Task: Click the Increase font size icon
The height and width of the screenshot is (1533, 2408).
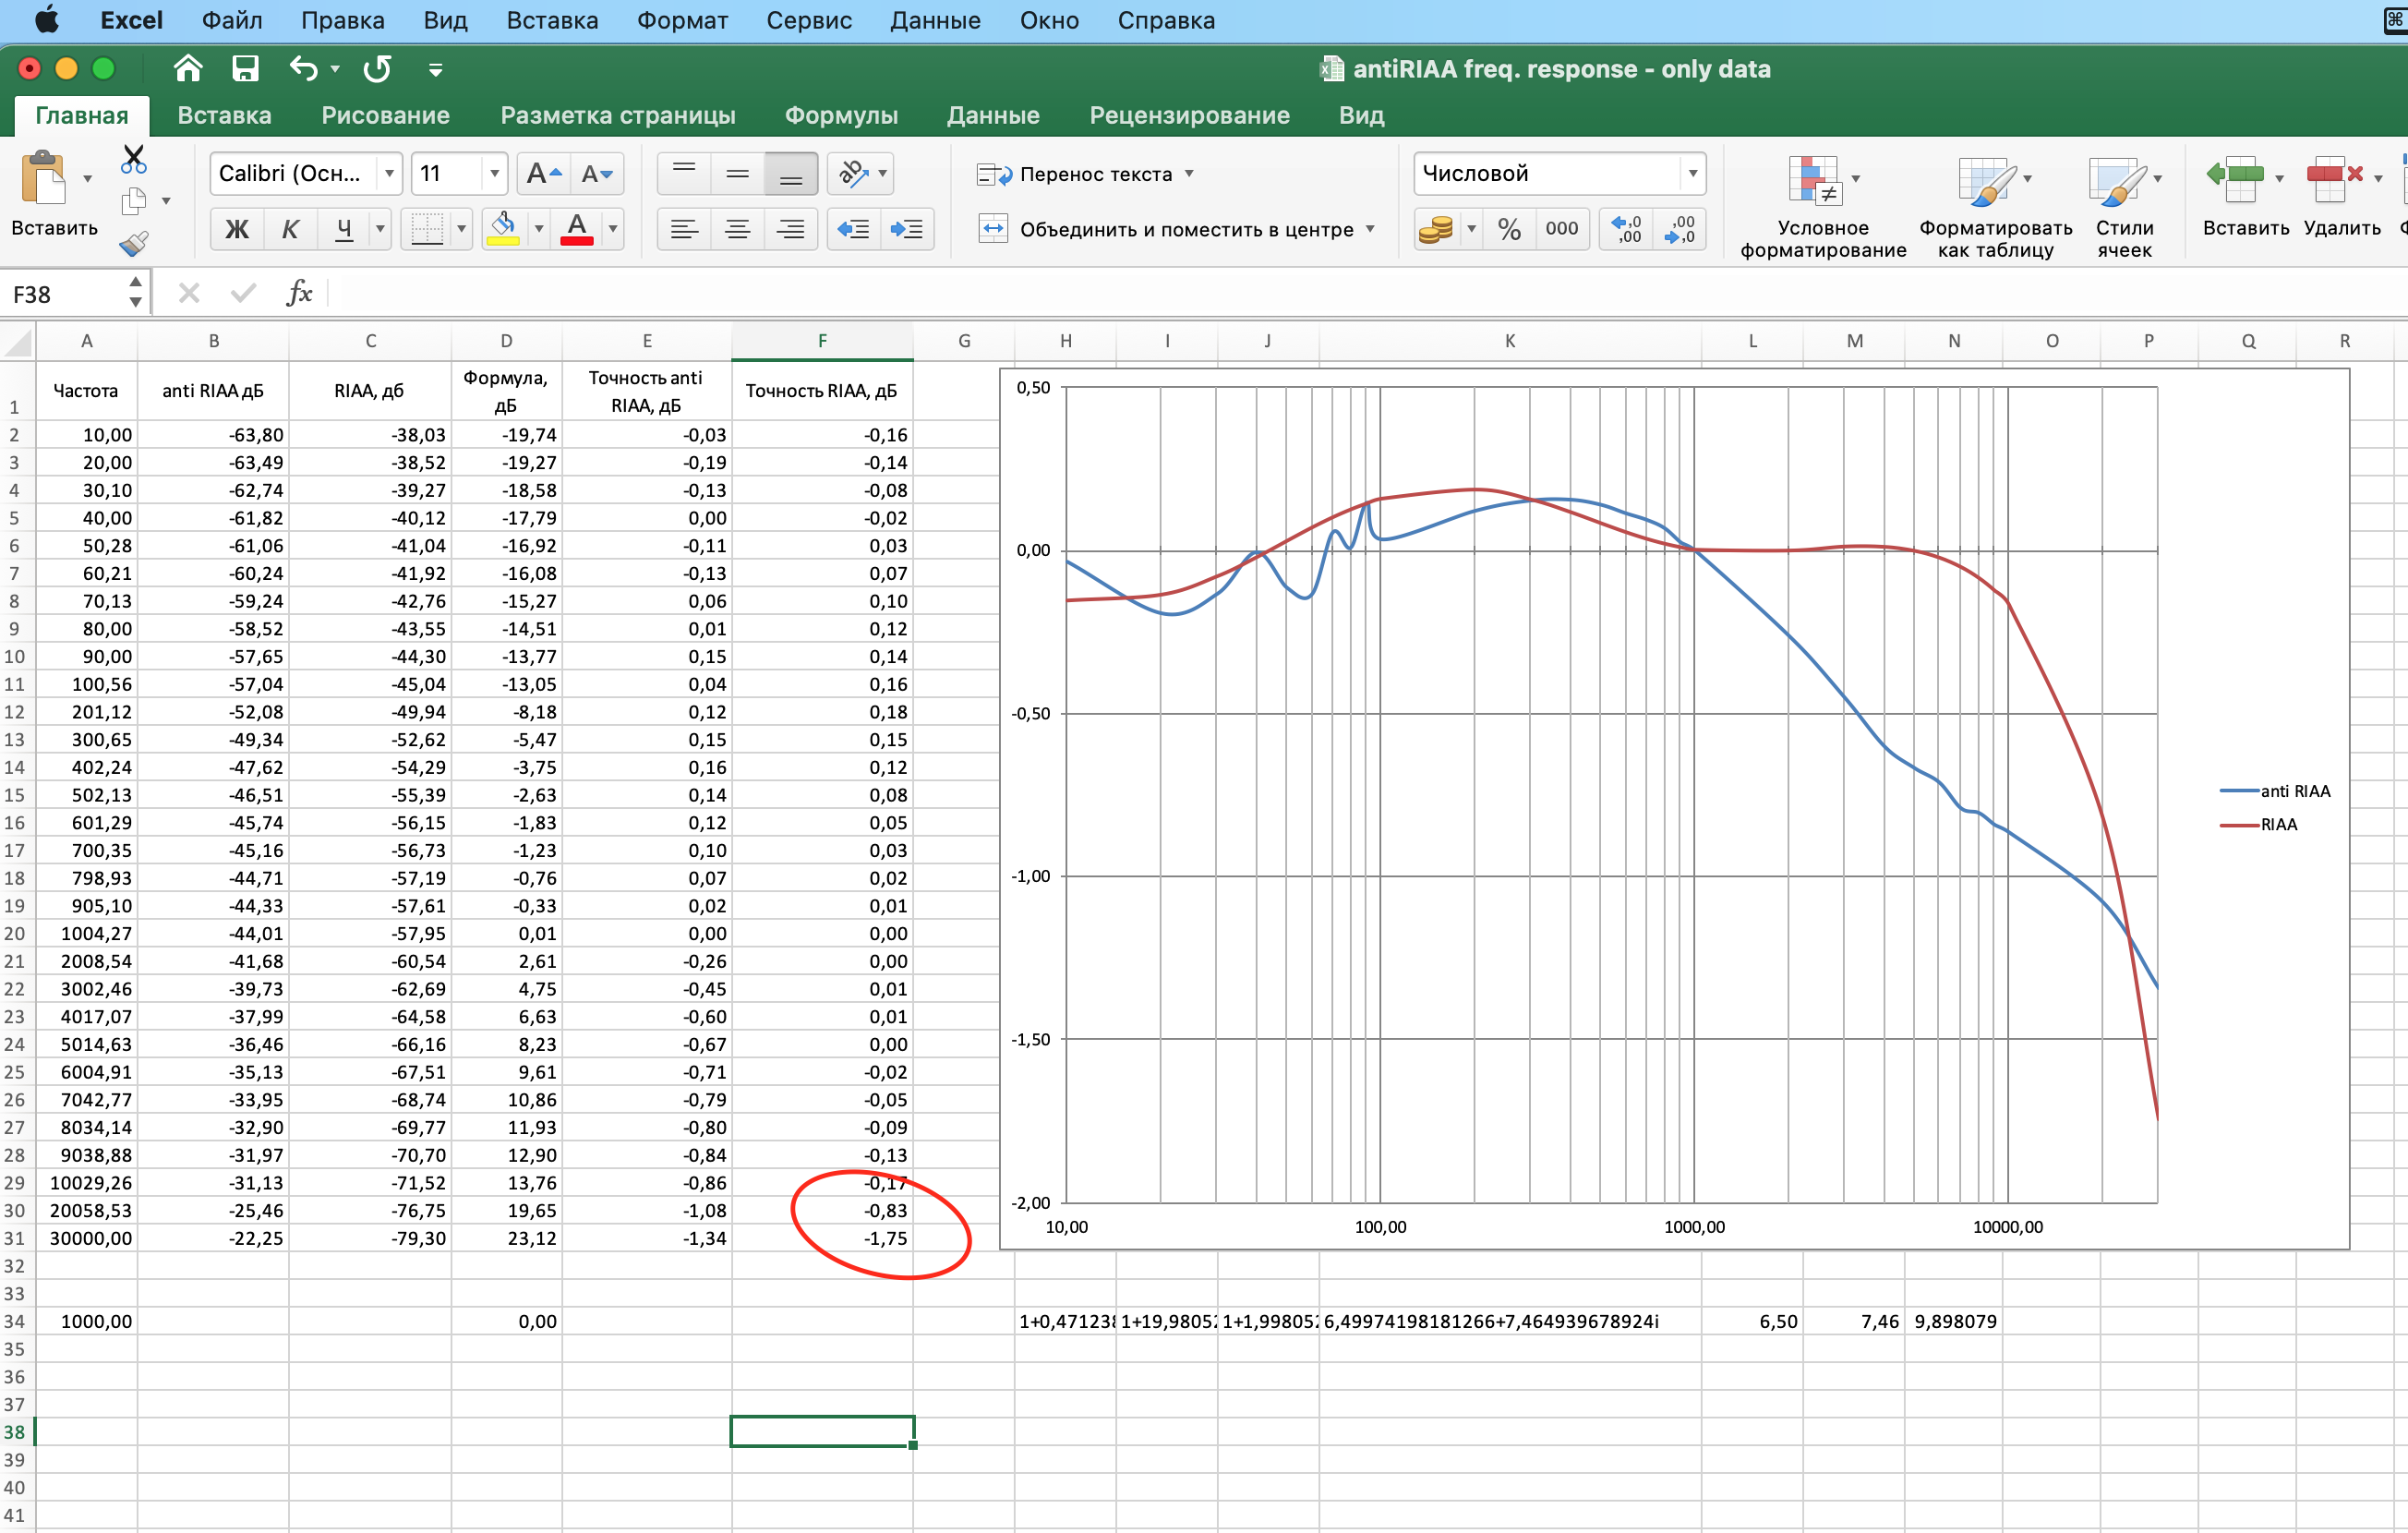Action: coord(543,174)
